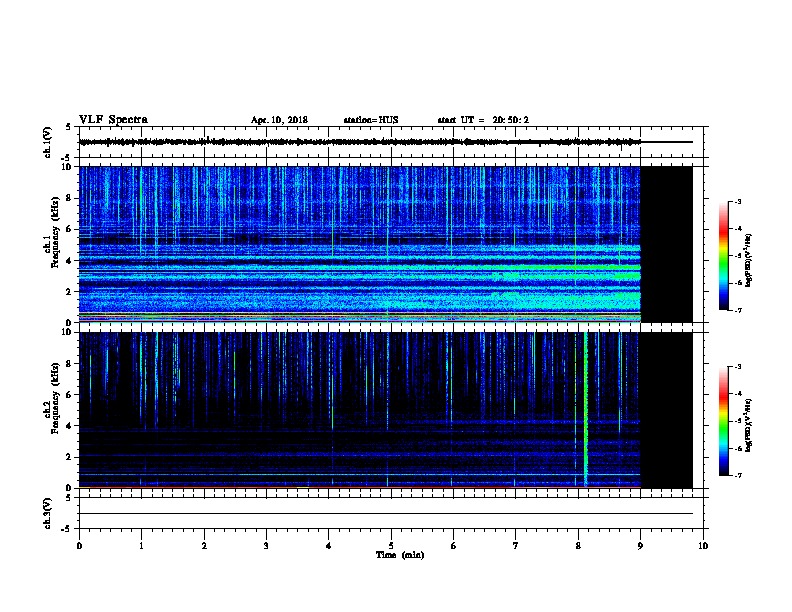
Task: Click the "-5" tick on ch.1(V) axis
Action: click(x=67, y=158)
